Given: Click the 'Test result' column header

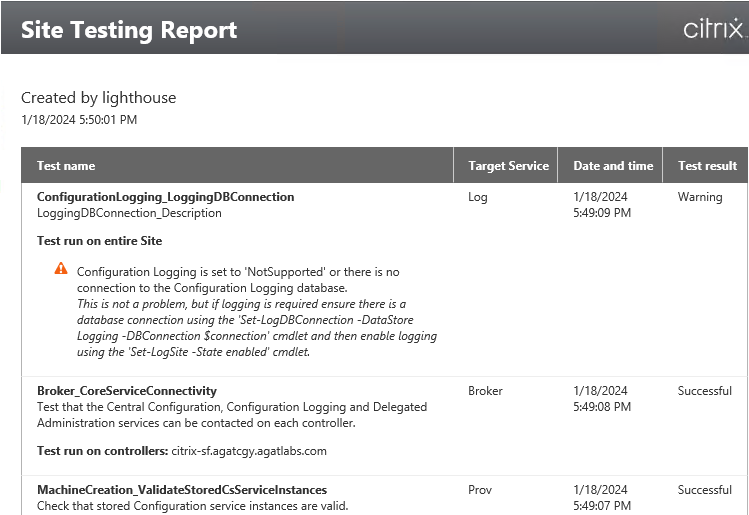Looking at the screenshot, I should pos(707,166).
